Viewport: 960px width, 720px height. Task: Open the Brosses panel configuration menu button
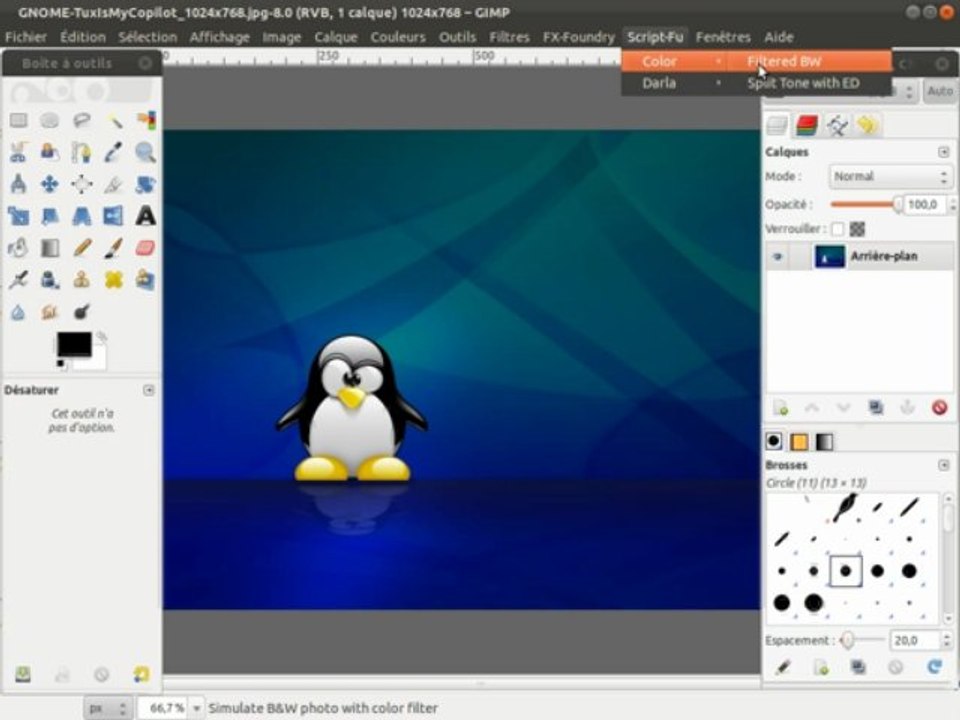click(943, 465)
